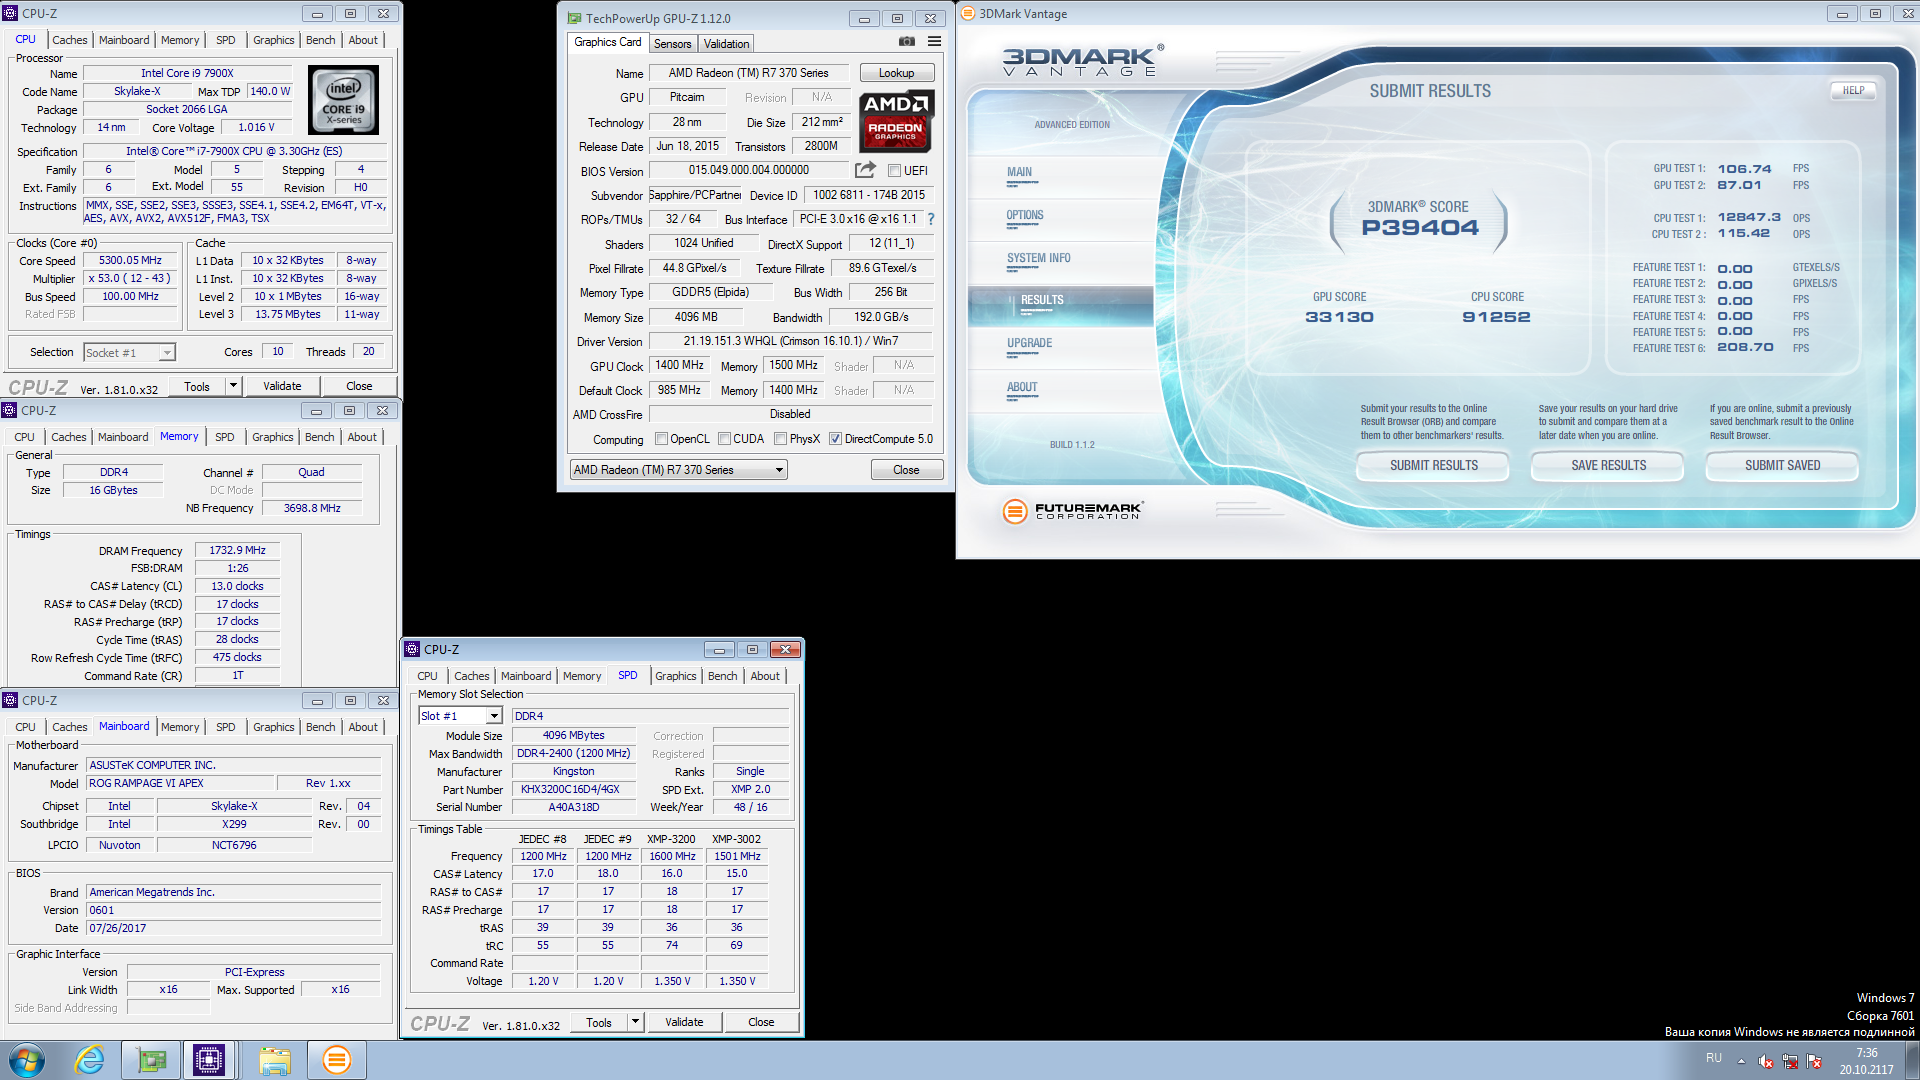Click Close button in GPU-Z window

(x=906, y=470)
